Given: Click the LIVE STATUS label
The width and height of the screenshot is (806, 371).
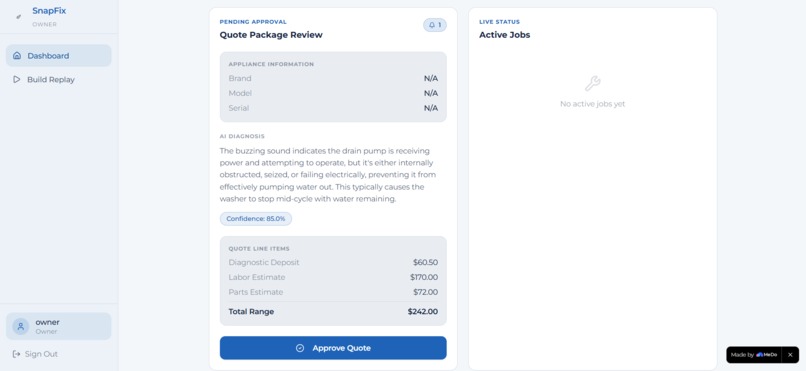Looking at the screenshot, I should (500, 22).
